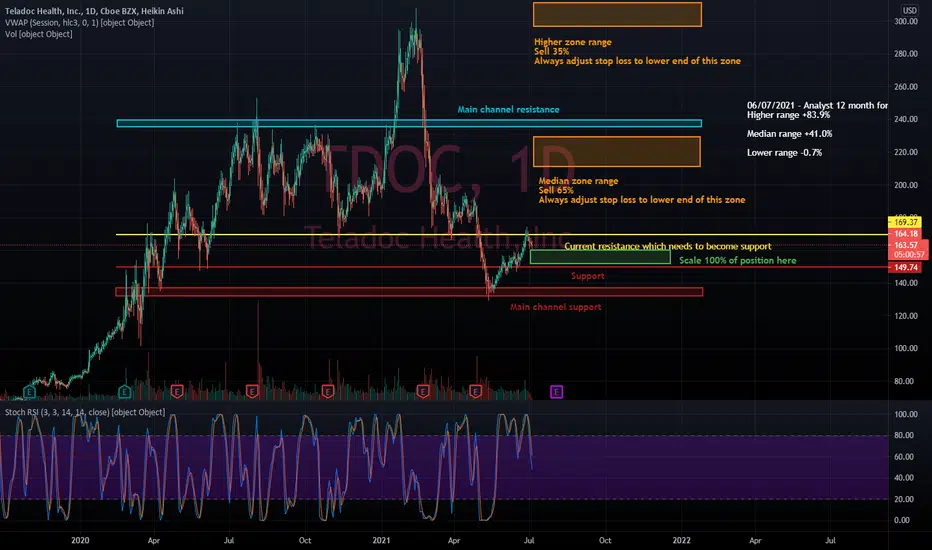Click the 280.00 price axis label

[x=906, y=54]
